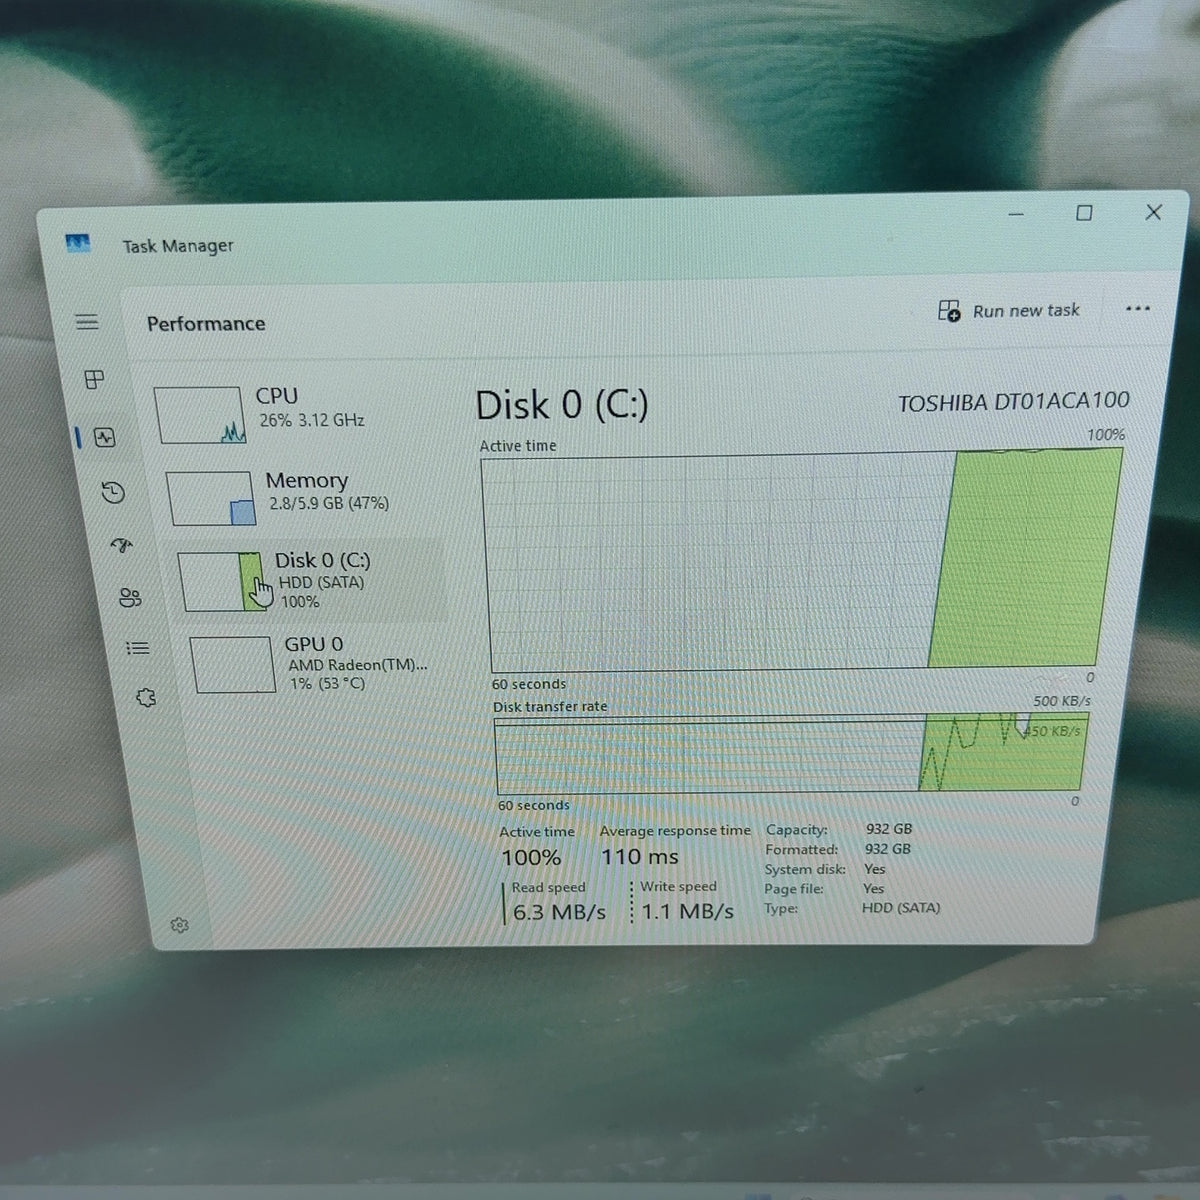The height and width of the screenshot is (1200, 1200).
Task: Click the Capacity 932 GB value
Action: tap(889, 829)
